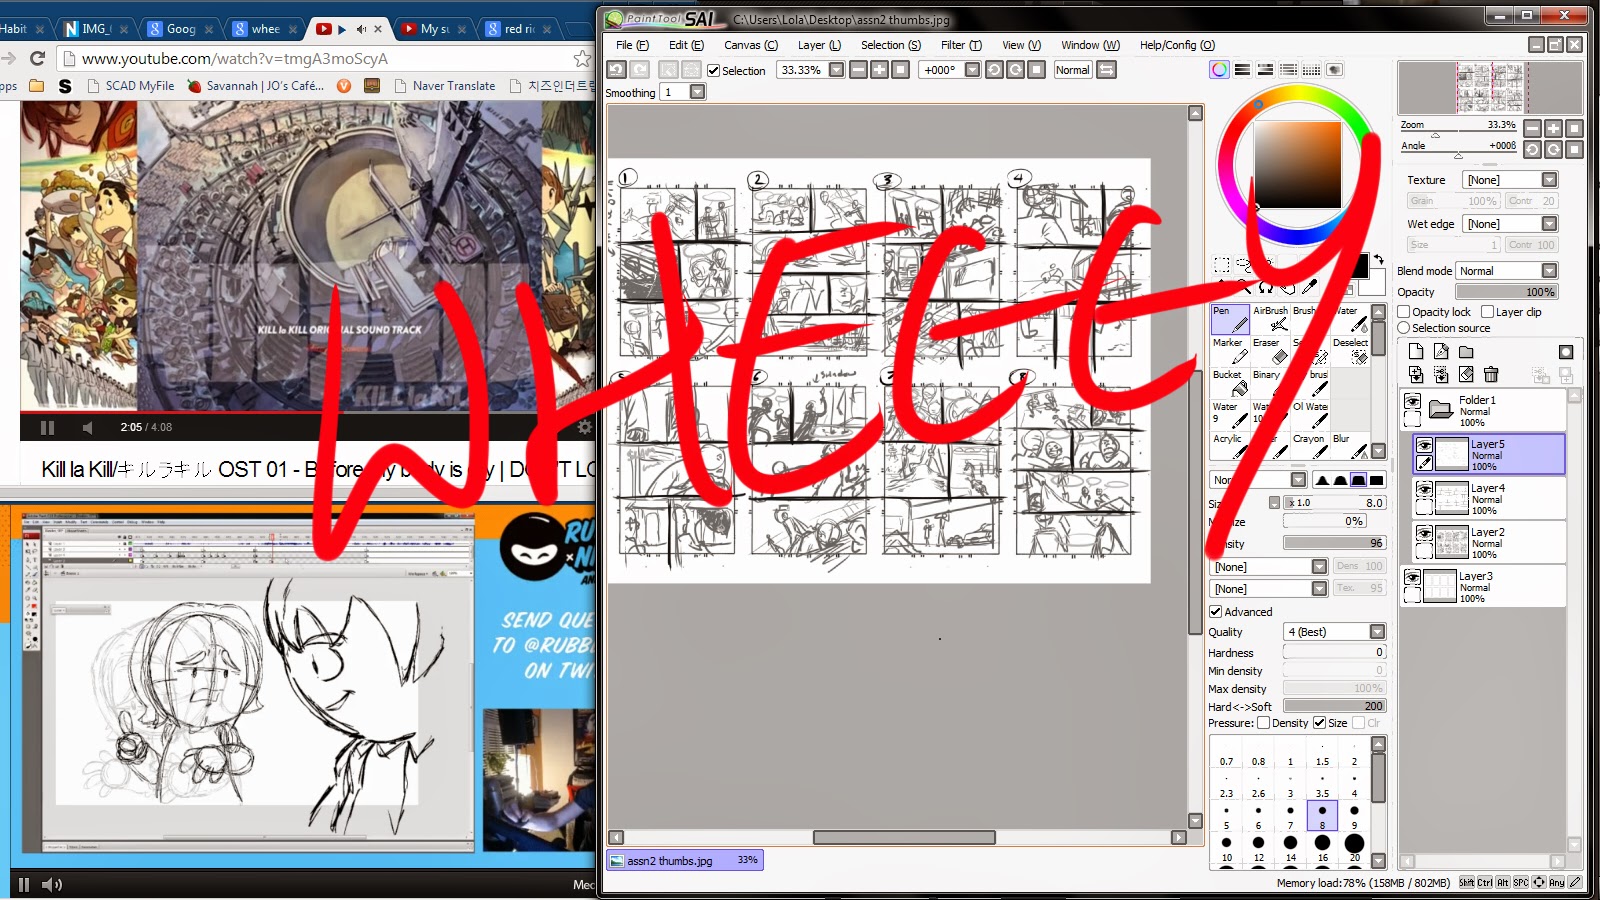Pick a color in the color square
The height and width of the screenshot is (900, 1600).
[x=1298, y=165]
